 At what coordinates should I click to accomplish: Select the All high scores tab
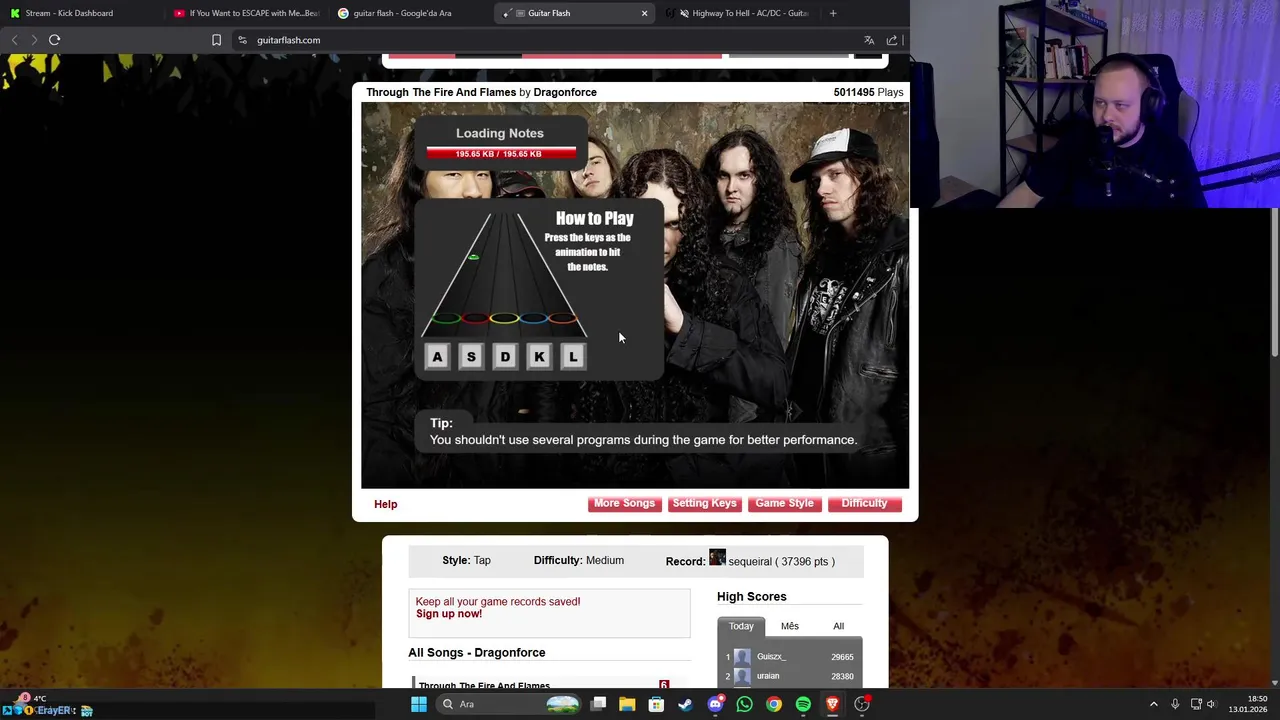838,626
